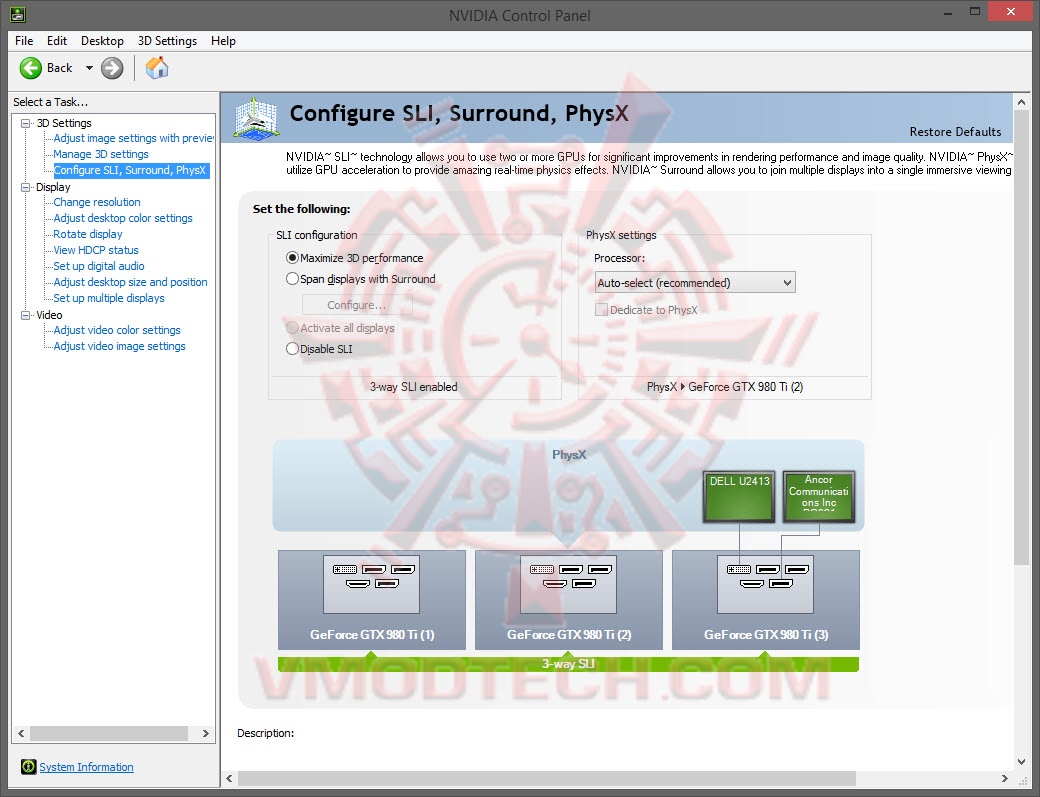
Task: Select Configure SLI, Surround, PhysX task
Action: tap(131, 170)
